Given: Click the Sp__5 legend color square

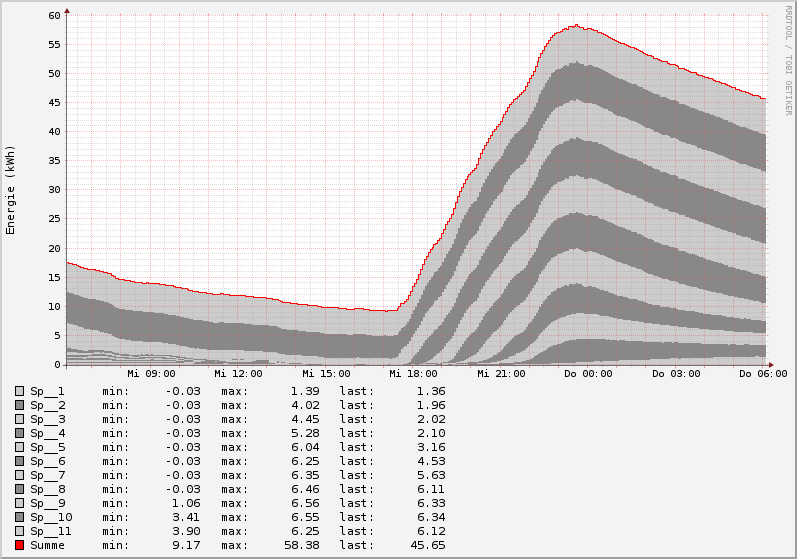Looking at the screenshot, I should (x=19, y=447).
